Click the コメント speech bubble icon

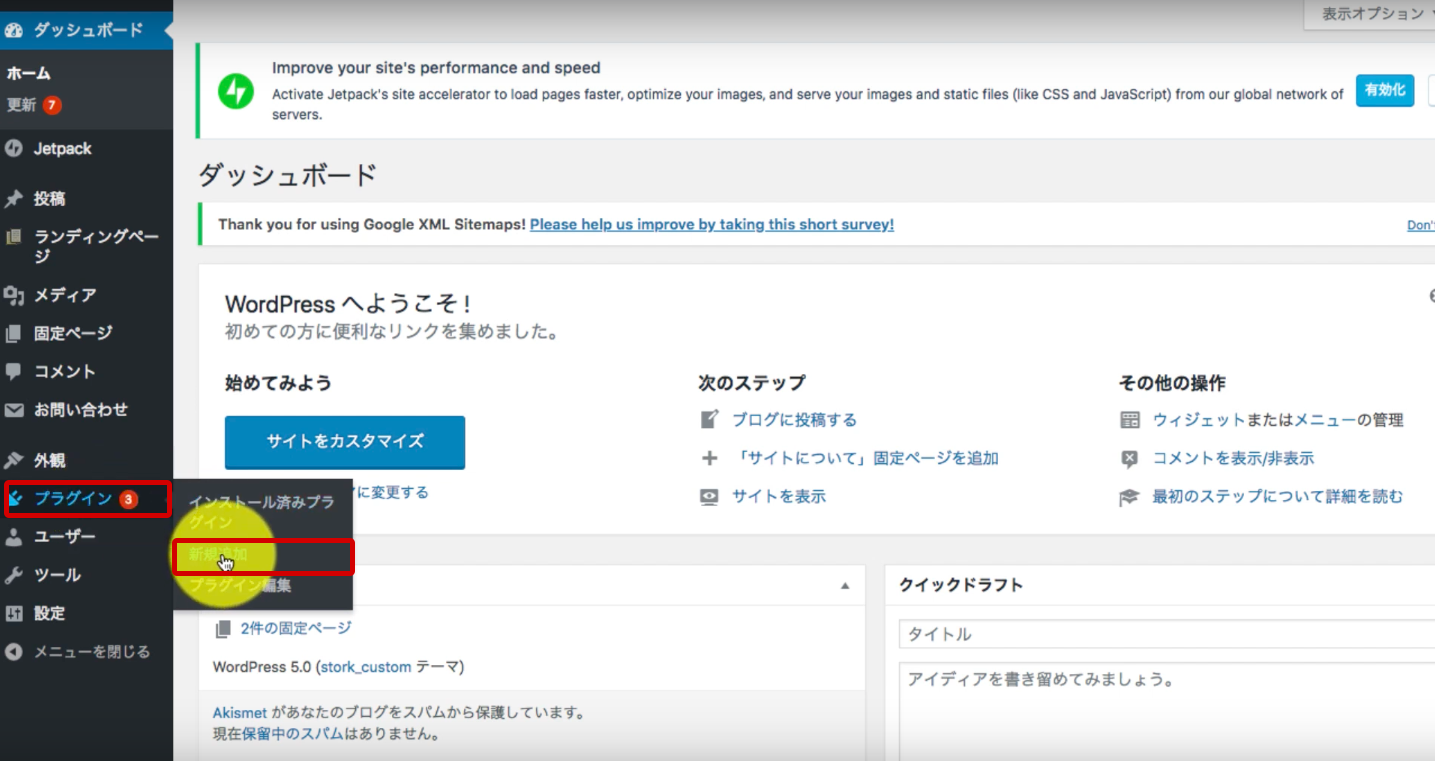14,371
